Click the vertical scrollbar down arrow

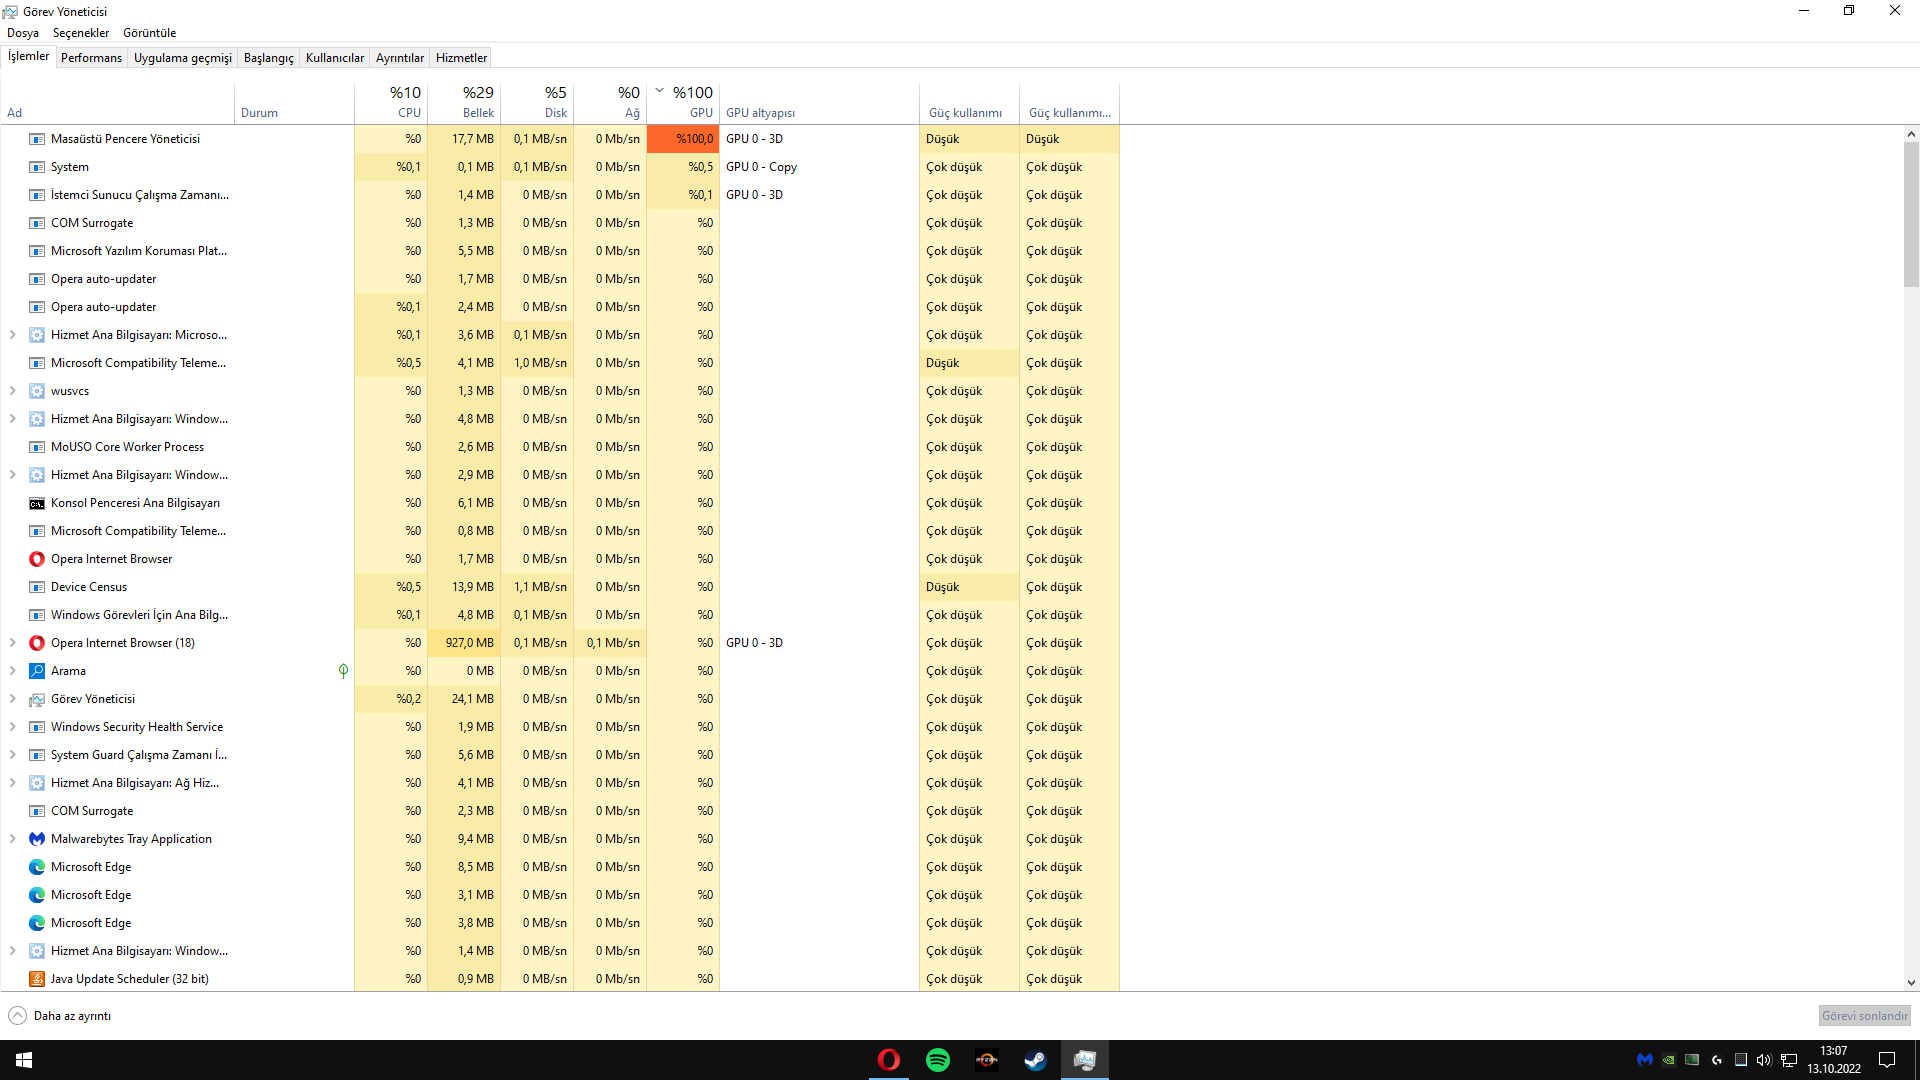click(1911, 983)
